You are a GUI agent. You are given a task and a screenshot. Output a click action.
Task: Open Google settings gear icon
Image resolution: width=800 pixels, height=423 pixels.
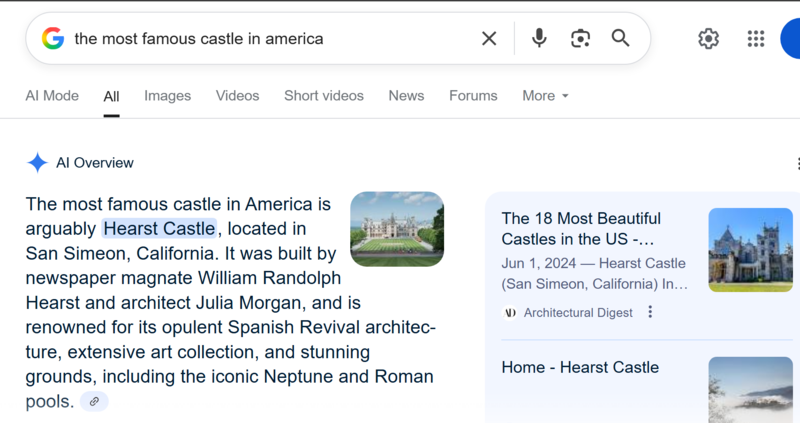(x=708, y=39)
